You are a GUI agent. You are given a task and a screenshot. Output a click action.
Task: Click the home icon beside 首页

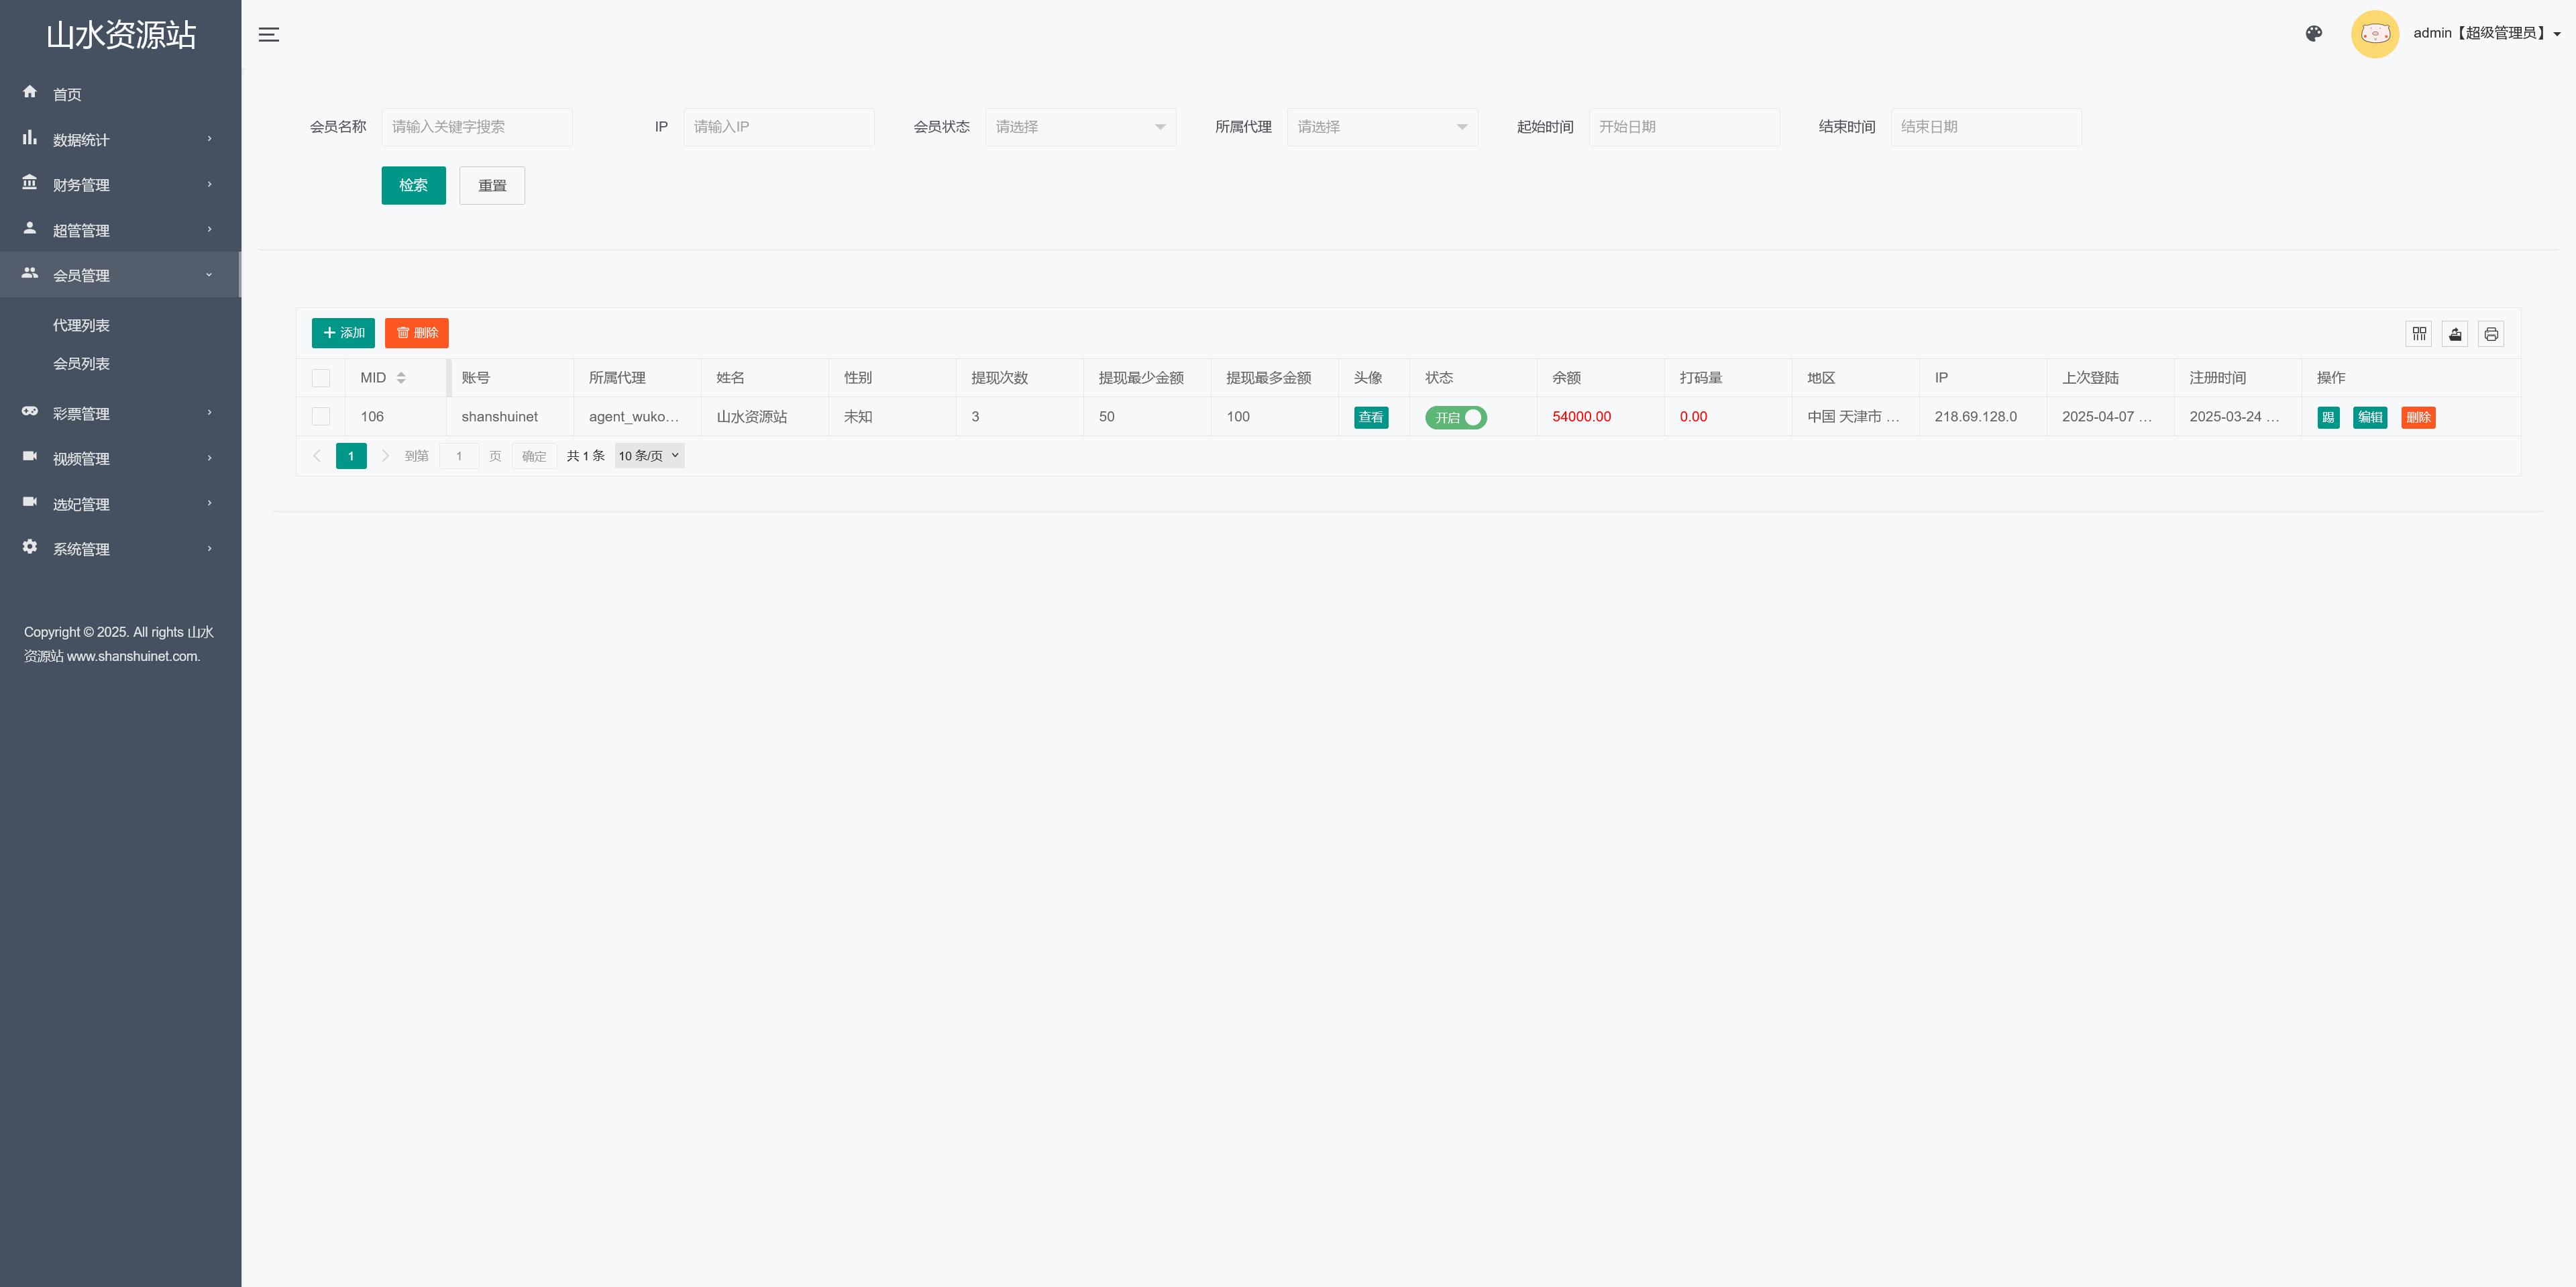[30, 92]
